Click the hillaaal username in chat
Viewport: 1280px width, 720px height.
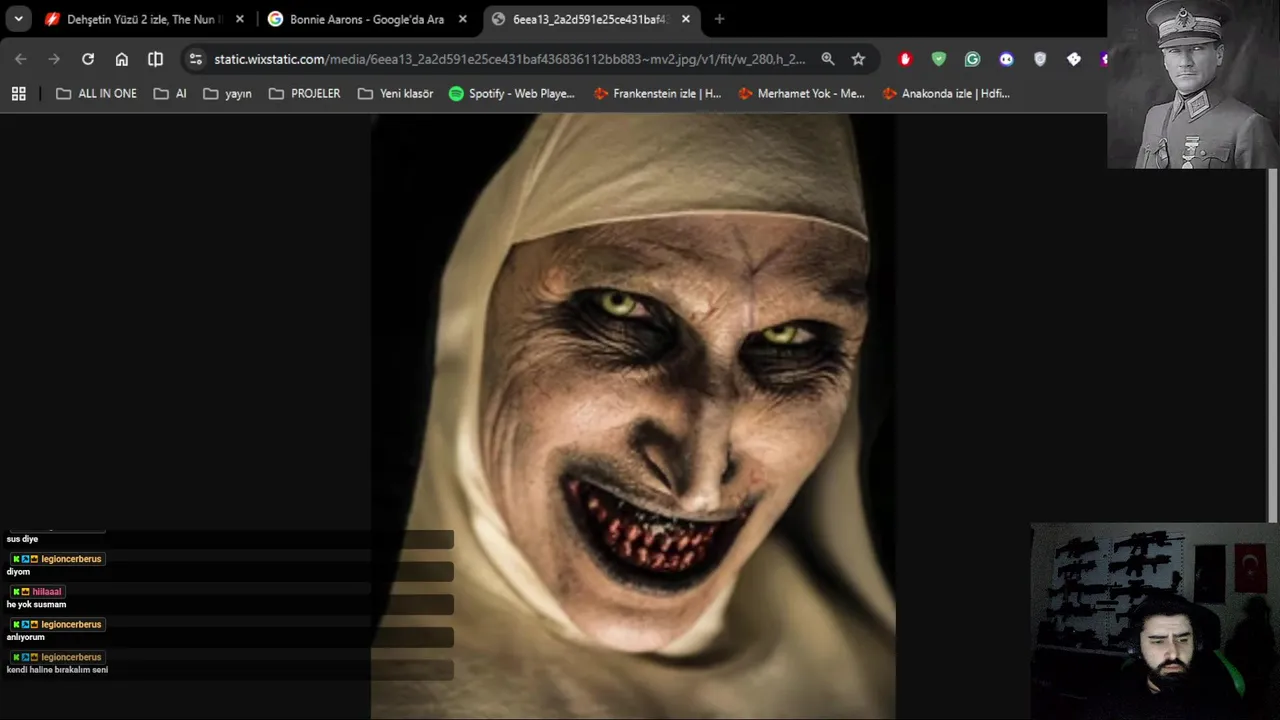pyautogui.click(x=47, y=591)
